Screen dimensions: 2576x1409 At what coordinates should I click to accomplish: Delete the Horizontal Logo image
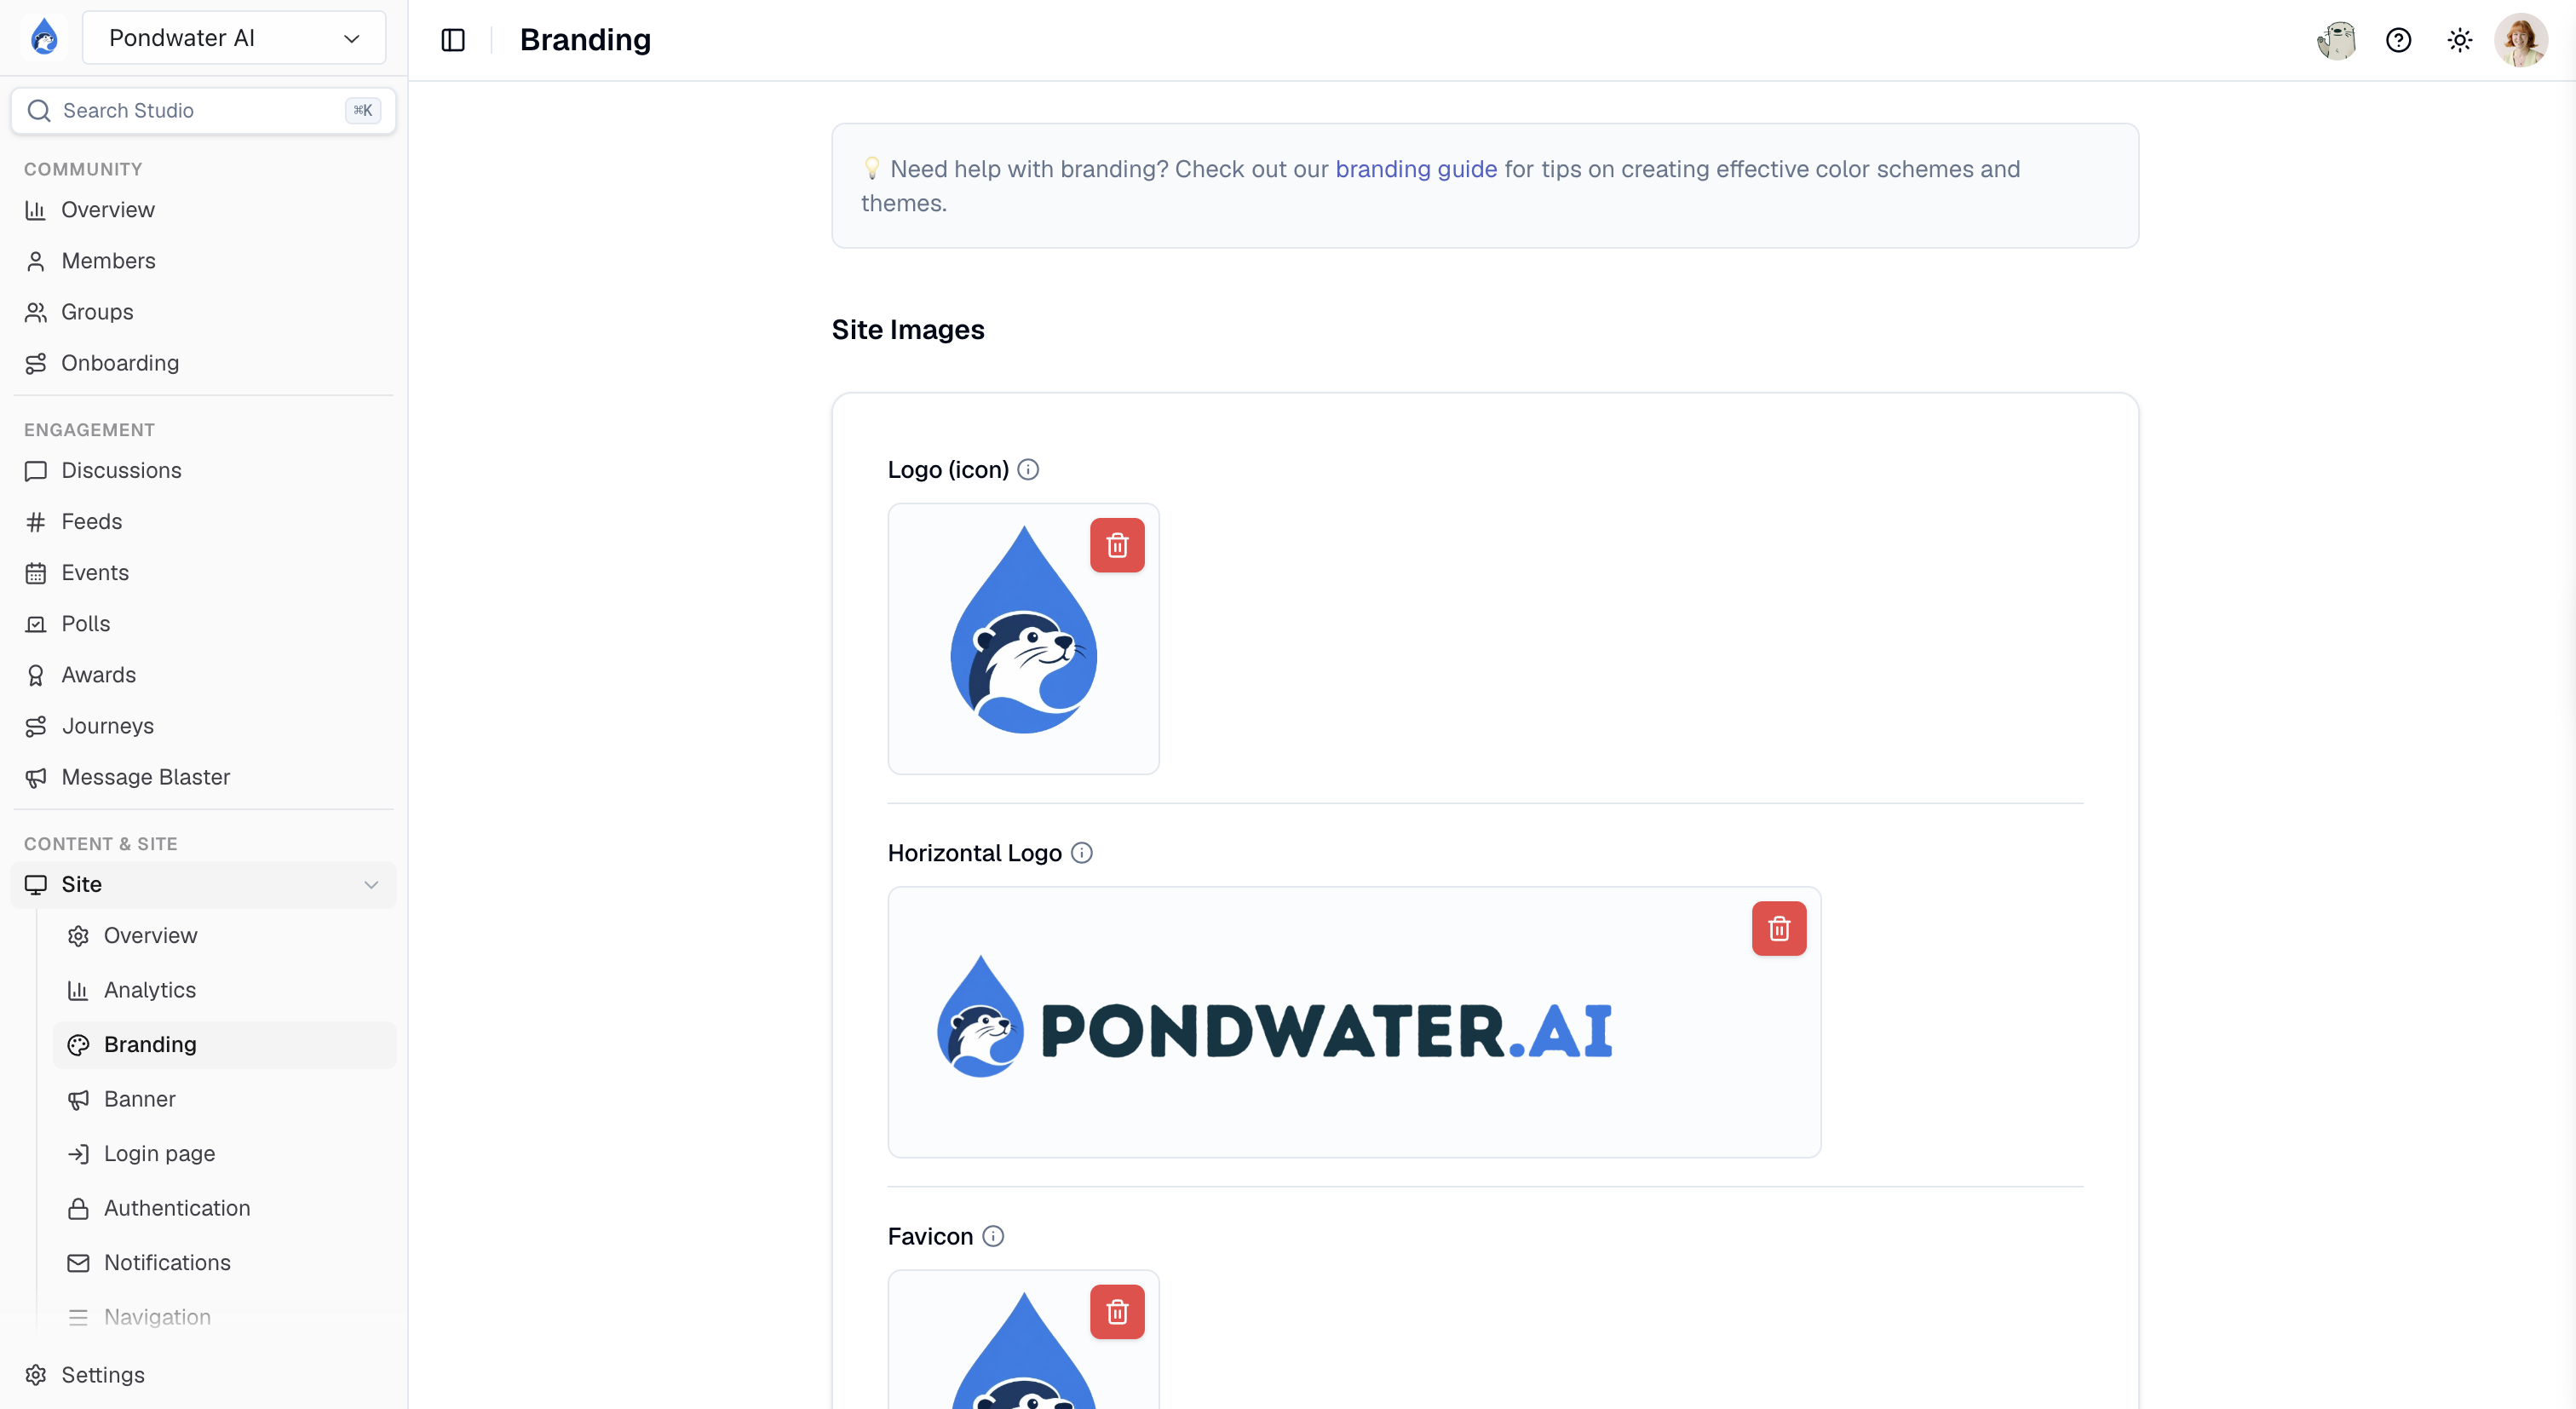[x=1778, y=928]
